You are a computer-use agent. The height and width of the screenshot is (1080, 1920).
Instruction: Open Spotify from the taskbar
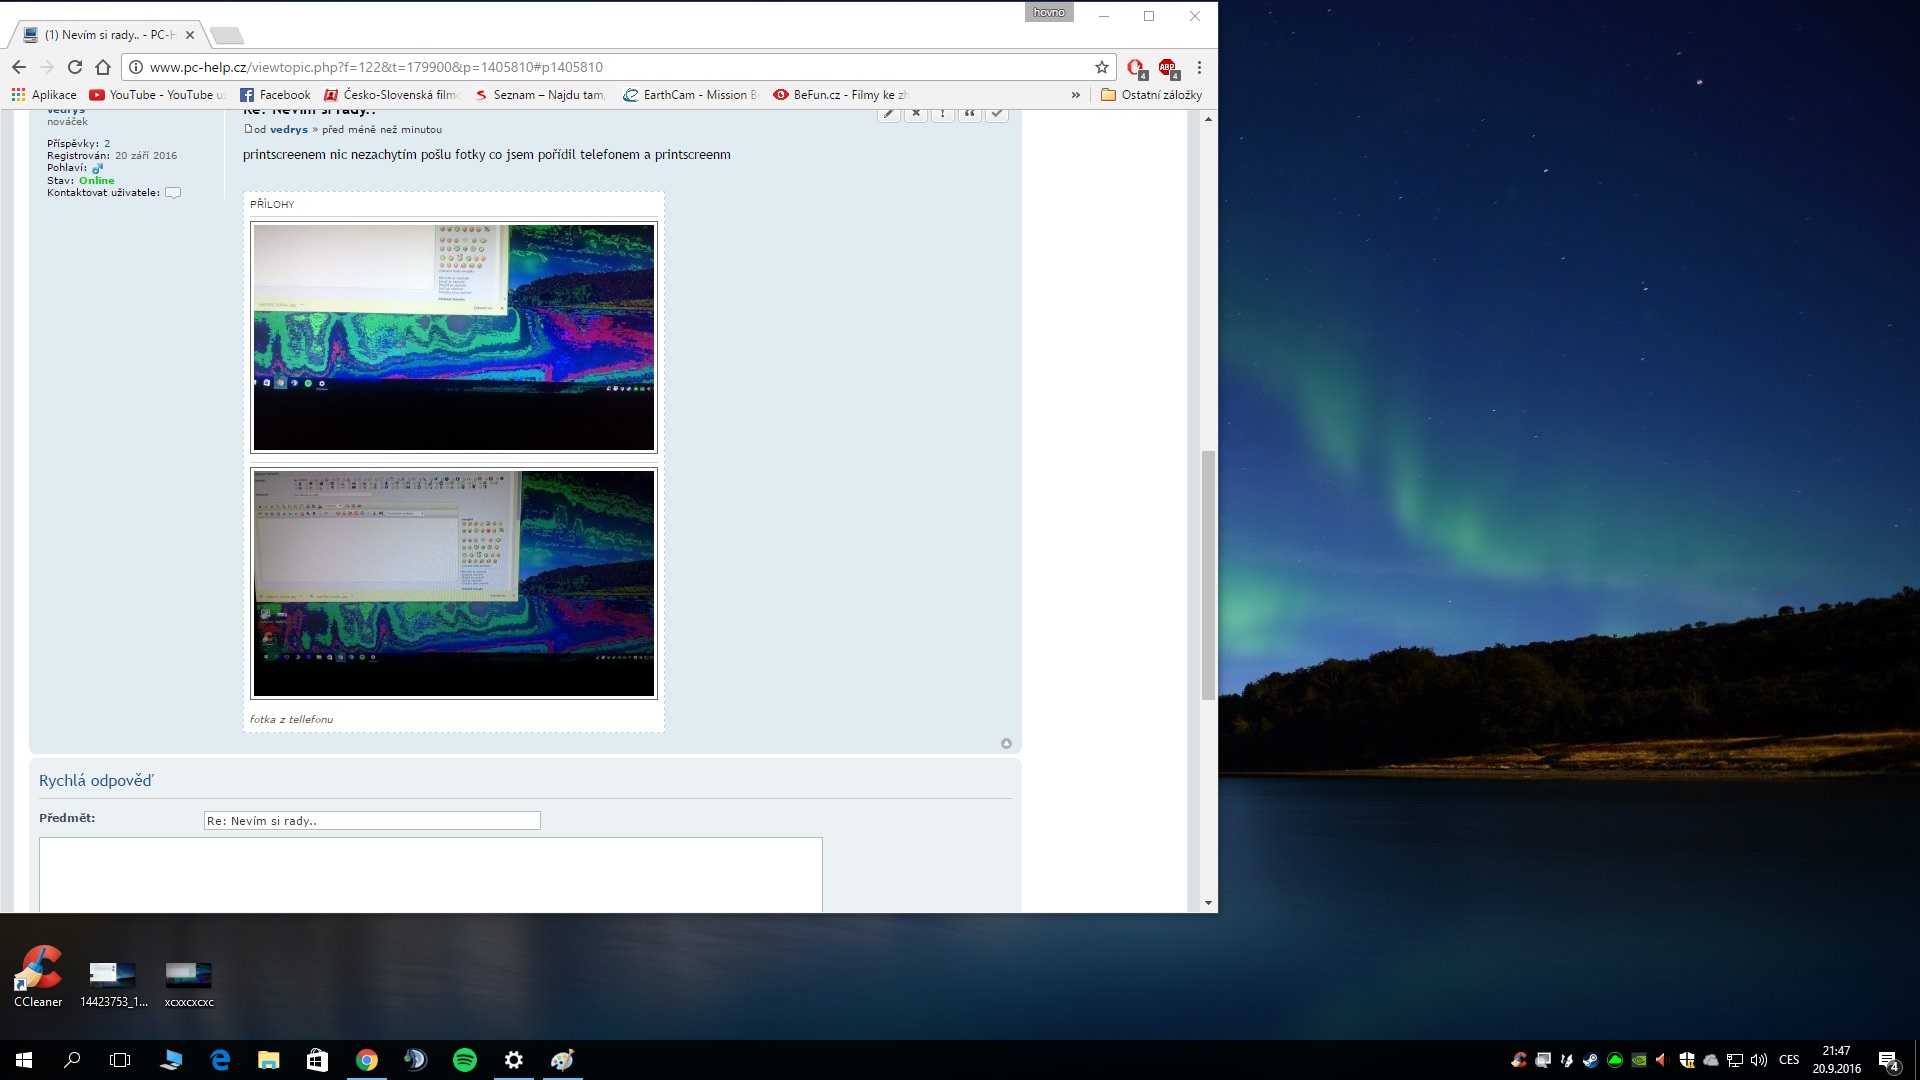pyautogui.click(x=465, y=1060)
